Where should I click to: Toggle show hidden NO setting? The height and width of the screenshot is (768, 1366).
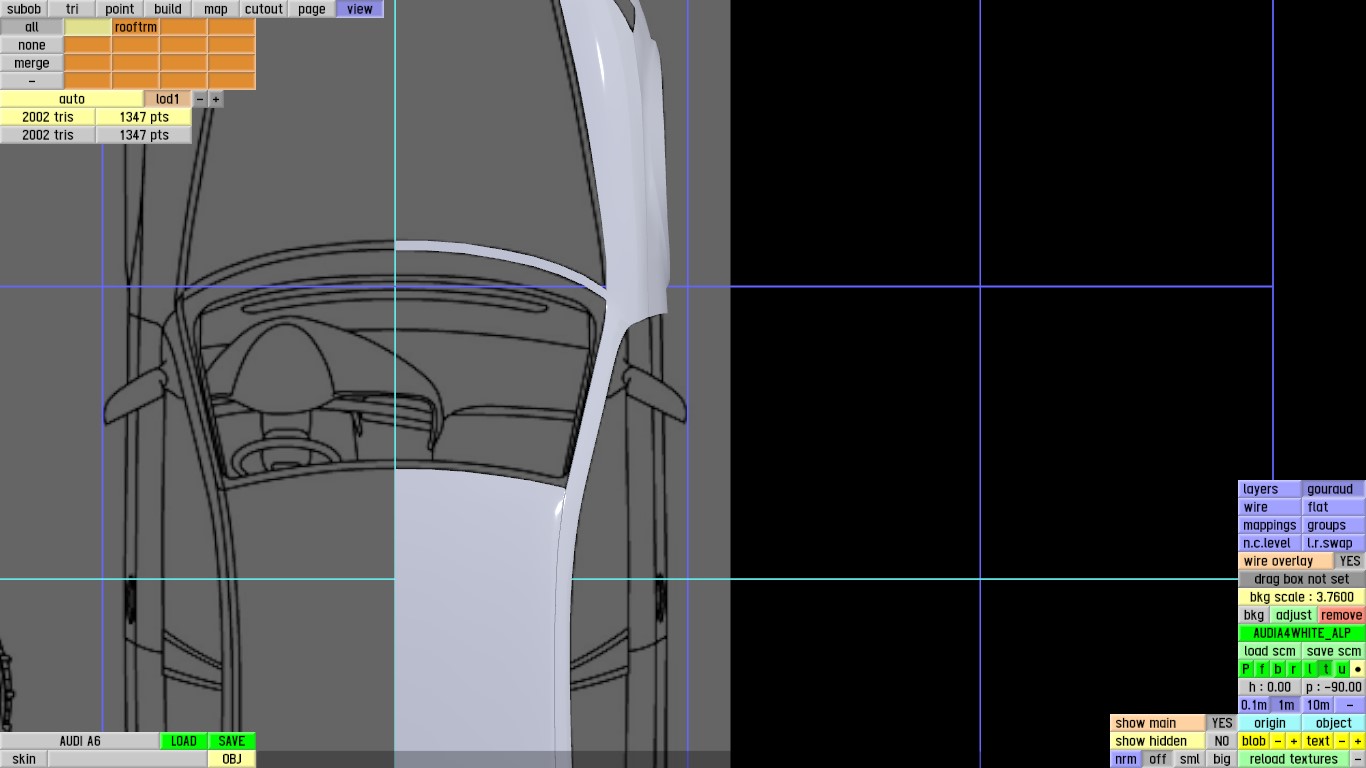point(1222,741)
